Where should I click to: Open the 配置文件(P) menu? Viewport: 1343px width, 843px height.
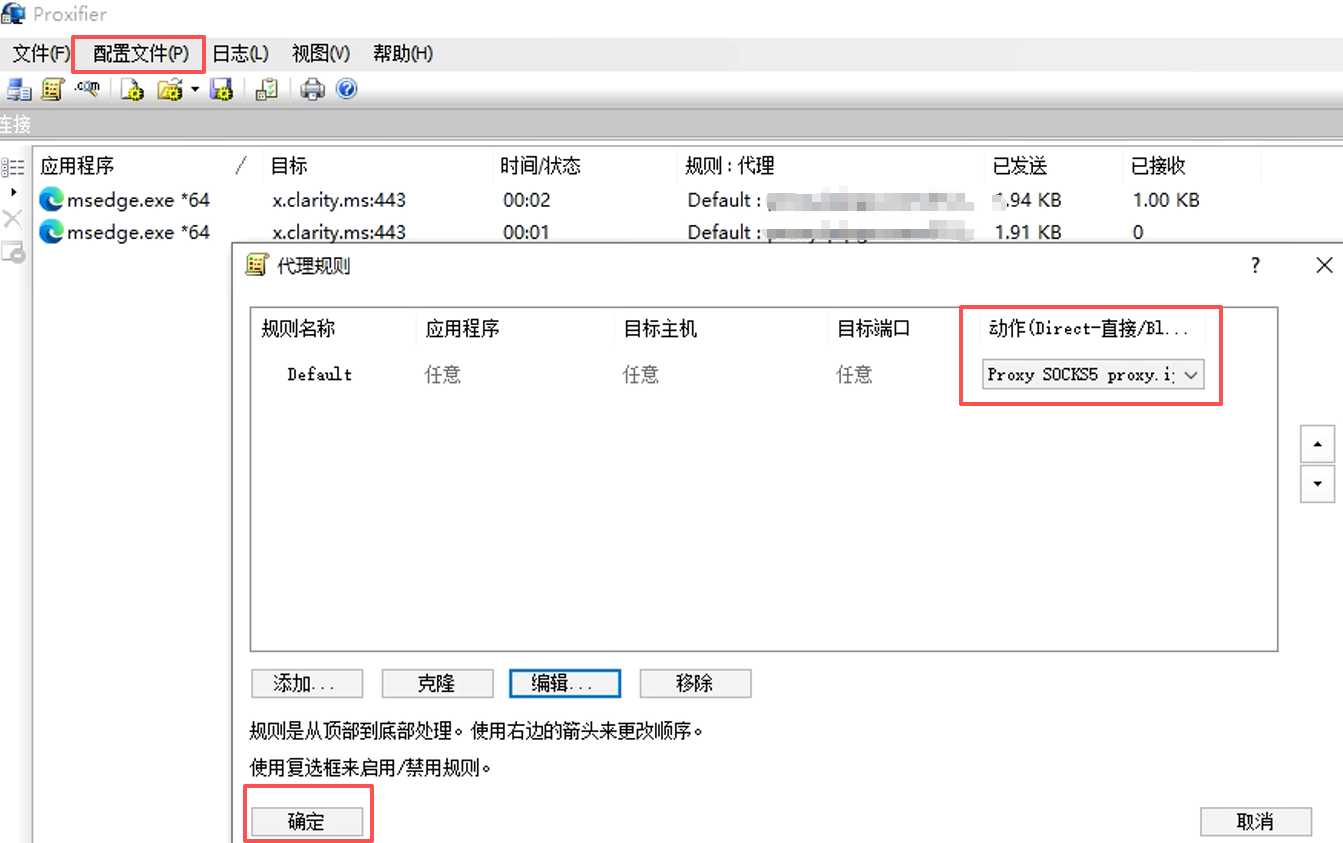140,54
